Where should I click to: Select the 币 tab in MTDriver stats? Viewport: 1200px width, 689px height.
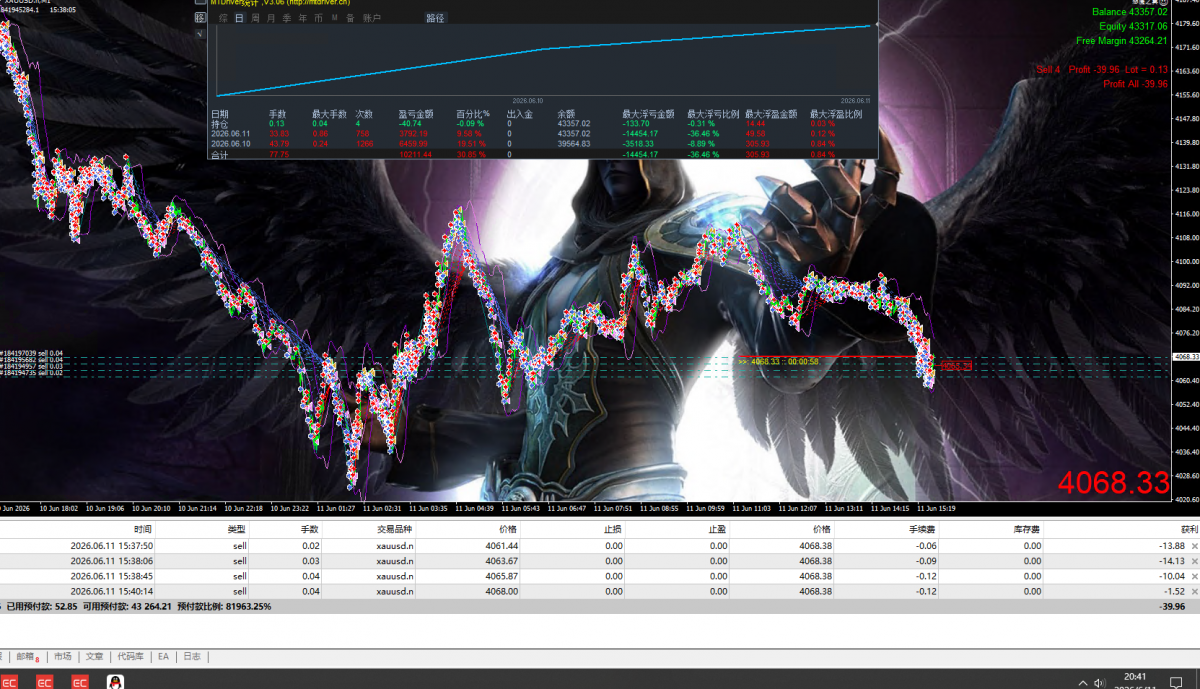pyautogui.click(x=318, y=18)
